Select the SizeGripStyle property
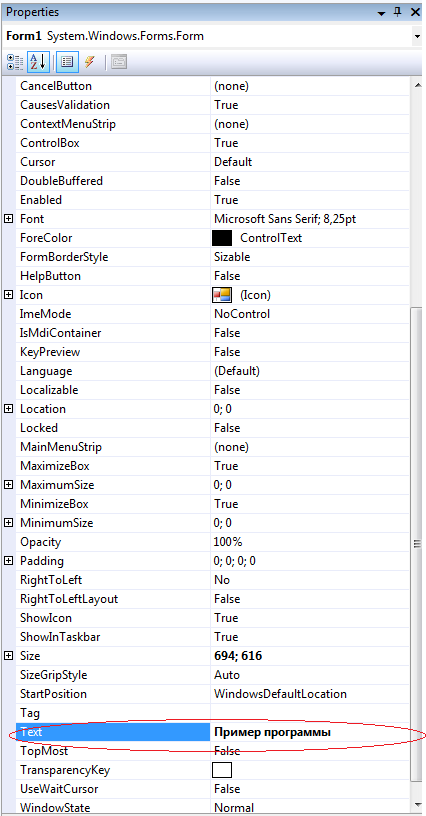Image resolution: width=426 pixels, height=816 pixels. point(54,675)
